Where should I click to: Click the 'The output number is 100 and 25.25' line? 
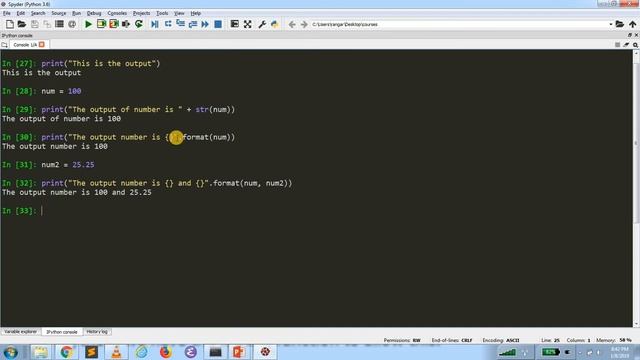click(77, 192)
